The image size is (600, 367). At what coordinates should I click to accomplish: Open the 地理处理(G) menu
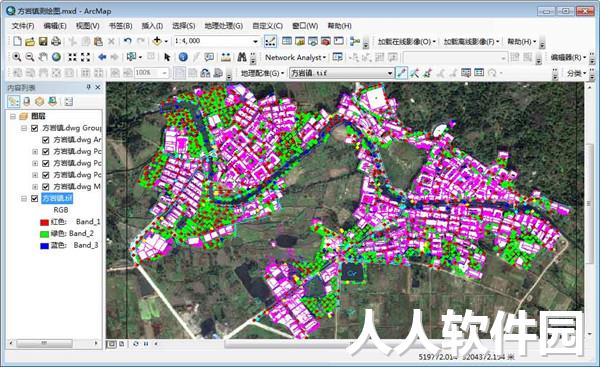[x=223, y=26]
